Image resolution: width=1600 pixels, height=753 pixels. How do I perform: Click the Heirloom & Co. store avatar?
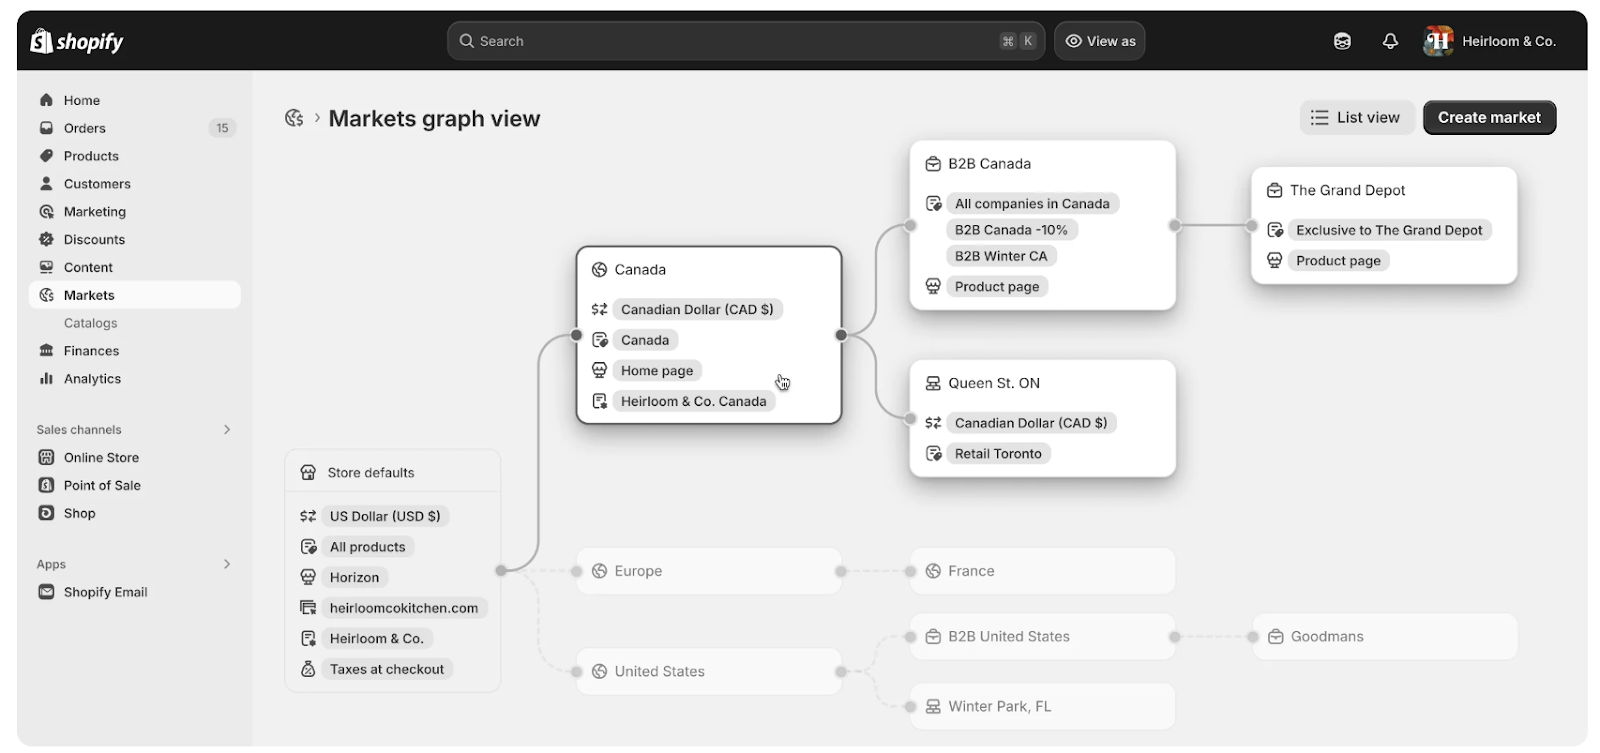tap(1438, 41)
